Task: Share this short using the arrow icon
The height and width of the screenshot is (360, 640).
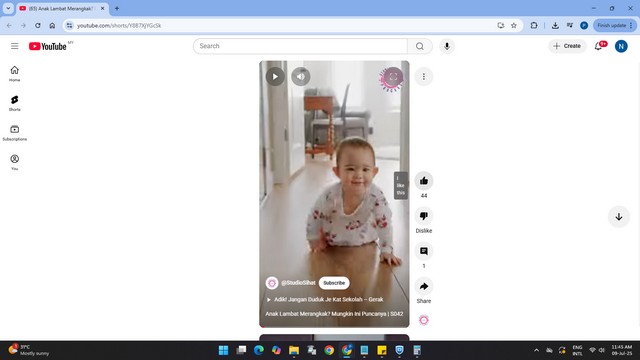Action: tap(424, 286)
